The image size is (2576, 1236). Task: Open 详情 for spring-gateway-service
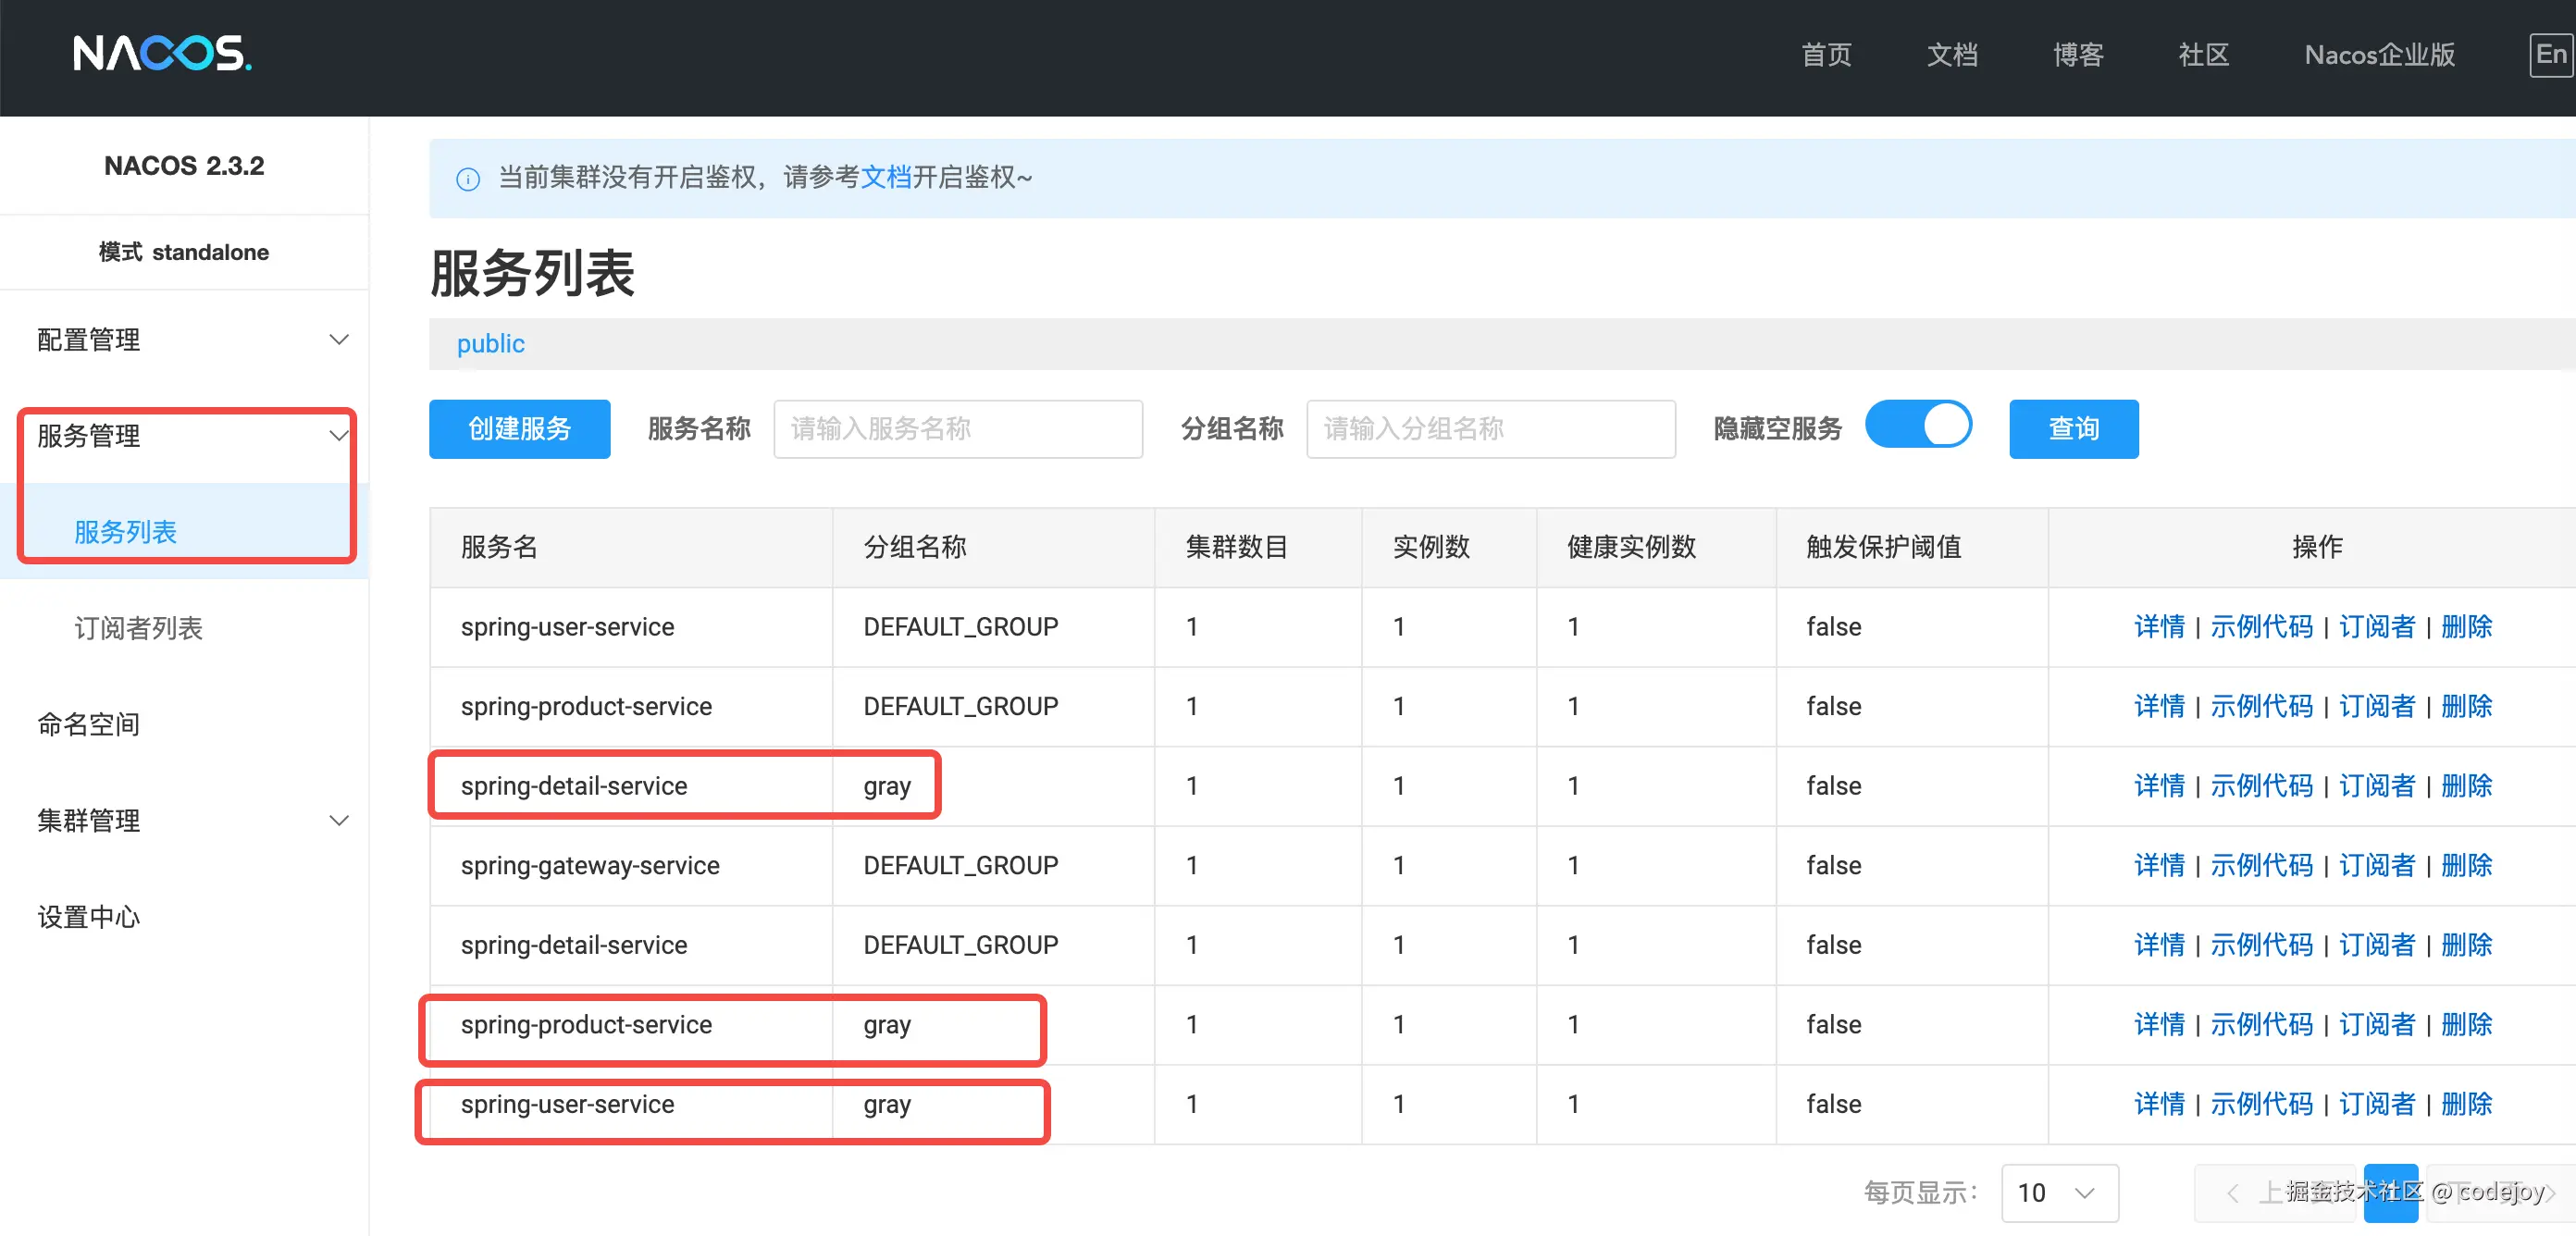pos(2158,865)
